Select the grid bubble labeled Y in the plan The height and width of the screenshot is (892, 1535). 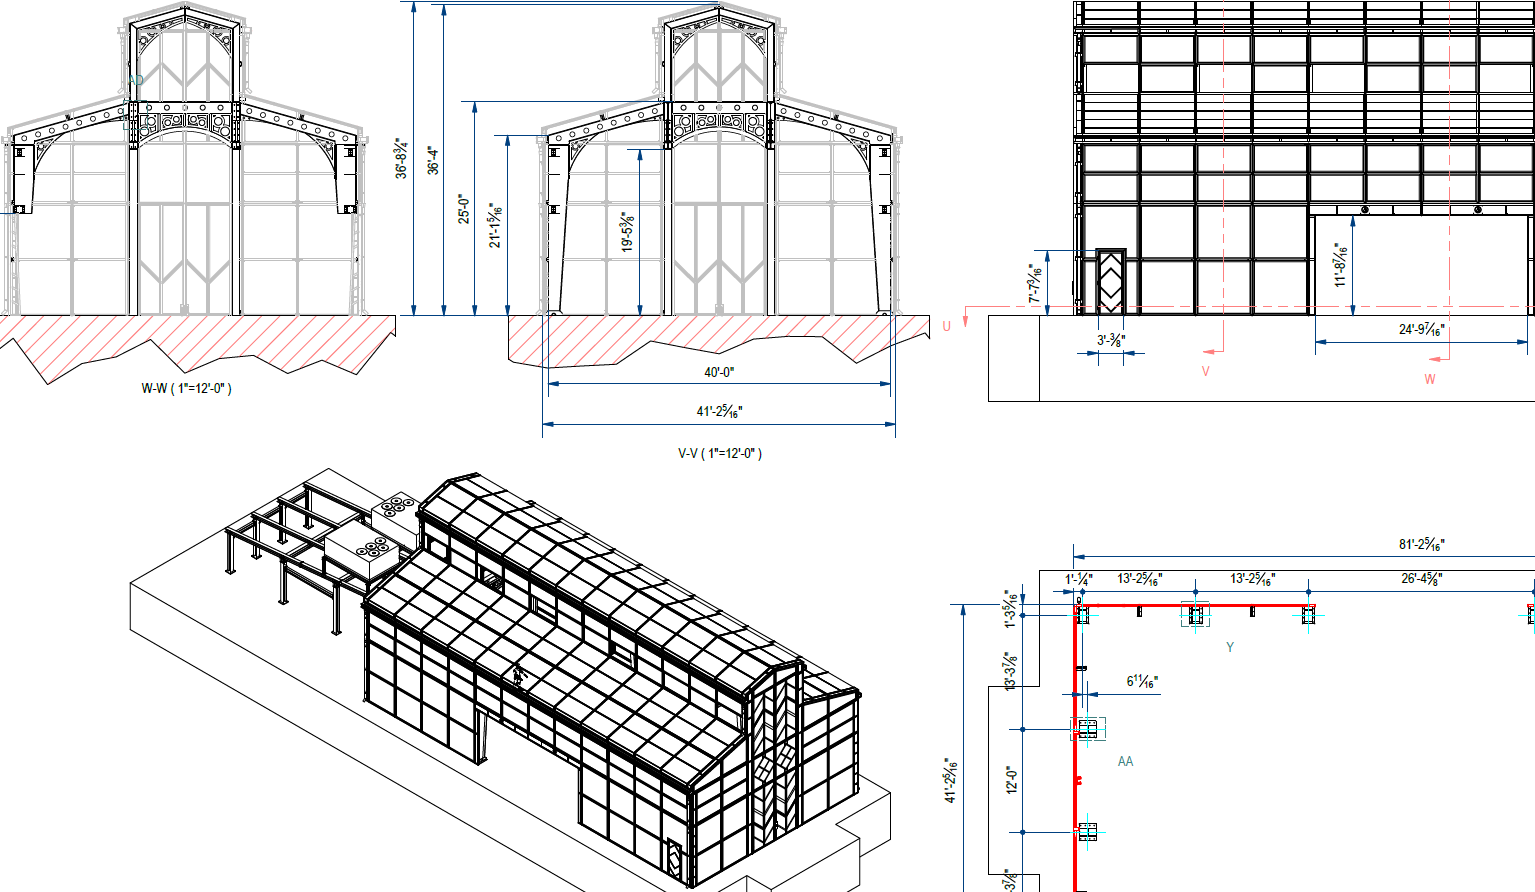coord(1230,645)
